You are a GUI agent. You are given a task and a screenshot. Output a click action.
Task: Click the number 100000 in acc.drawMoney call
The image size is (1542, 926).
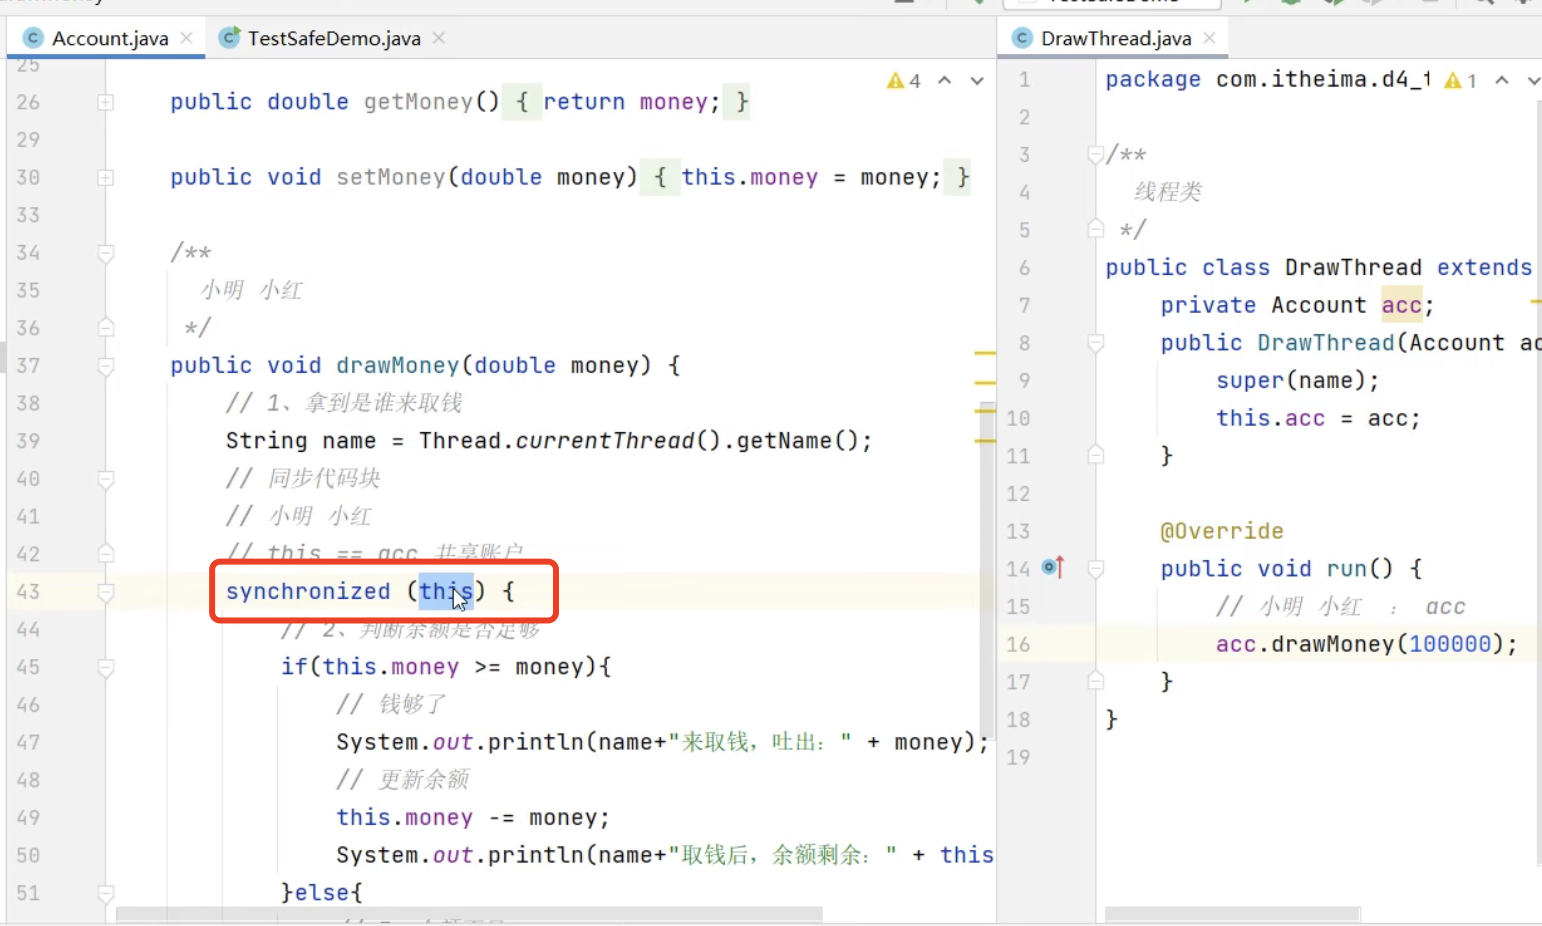[x=1450, y=644]
